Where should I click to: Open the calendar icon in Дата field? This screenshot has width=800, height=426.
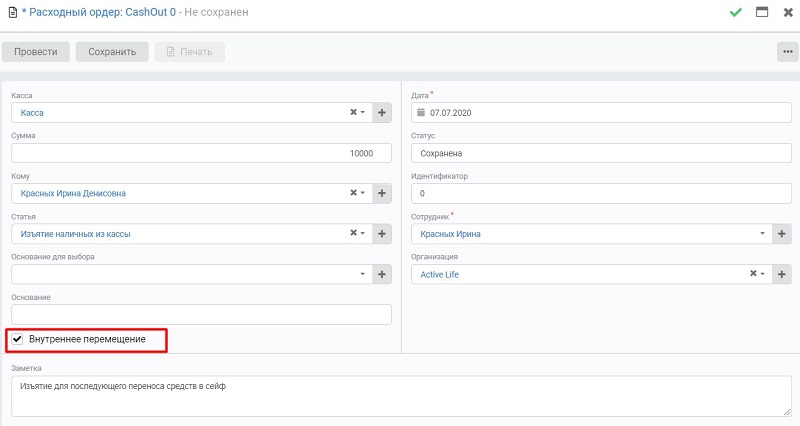421,112
